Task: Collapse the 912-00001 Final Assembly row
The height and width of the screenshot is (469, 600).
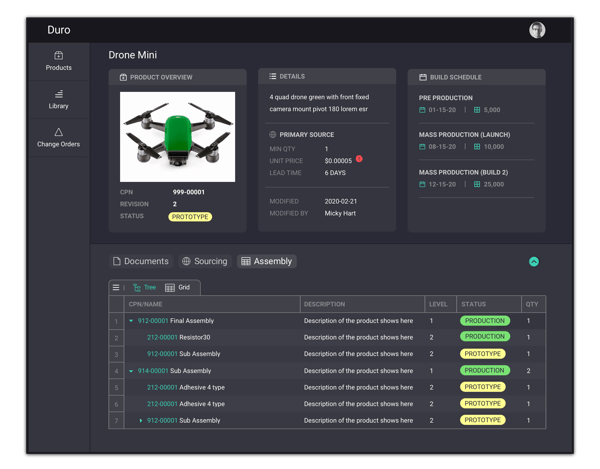Action: [131, 321]
